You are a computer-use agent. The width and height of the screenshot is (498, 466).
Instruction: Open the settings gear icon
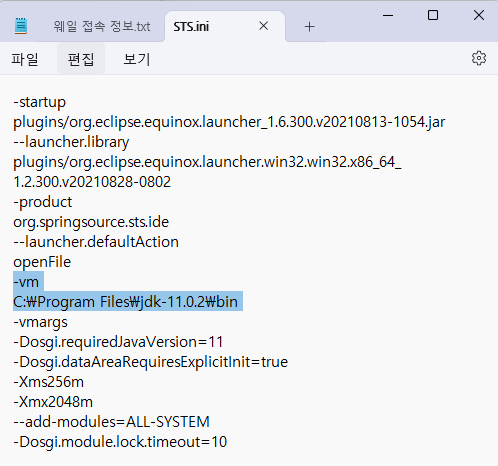pyautogui.click(x=479, y=58)
